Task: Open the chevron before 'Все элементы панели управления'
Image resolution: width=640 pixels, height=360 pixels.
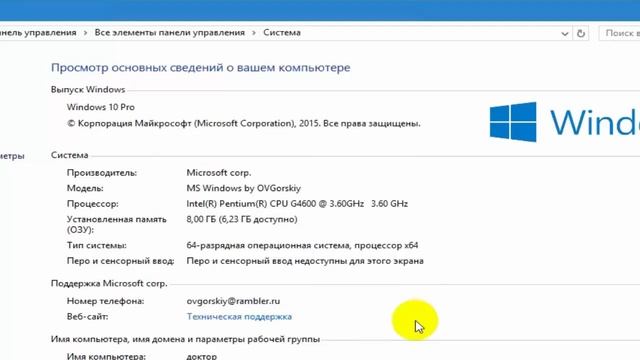Action: coord(85,33)
